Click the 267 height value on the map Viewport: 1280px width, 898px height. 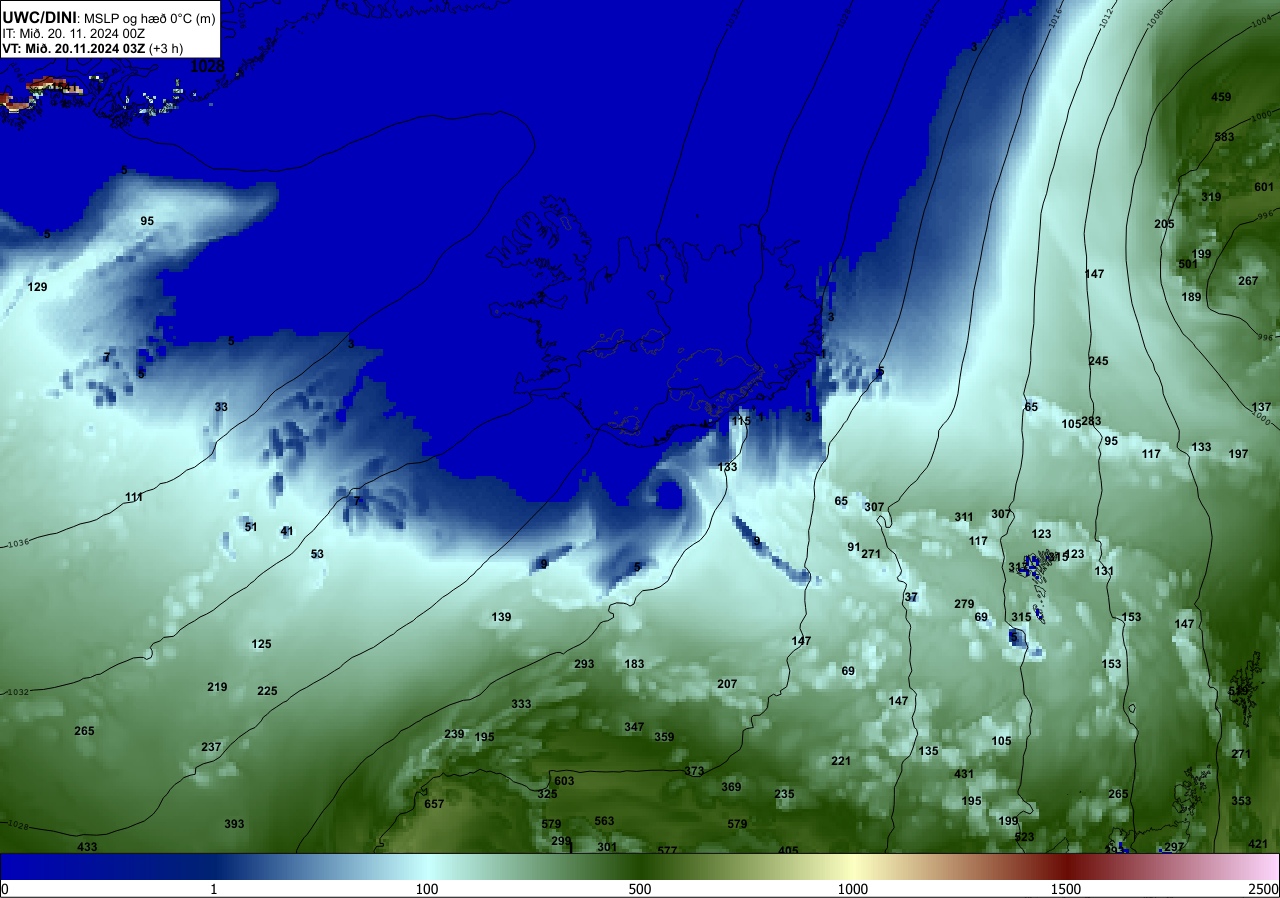click(x=1248, y=281)
